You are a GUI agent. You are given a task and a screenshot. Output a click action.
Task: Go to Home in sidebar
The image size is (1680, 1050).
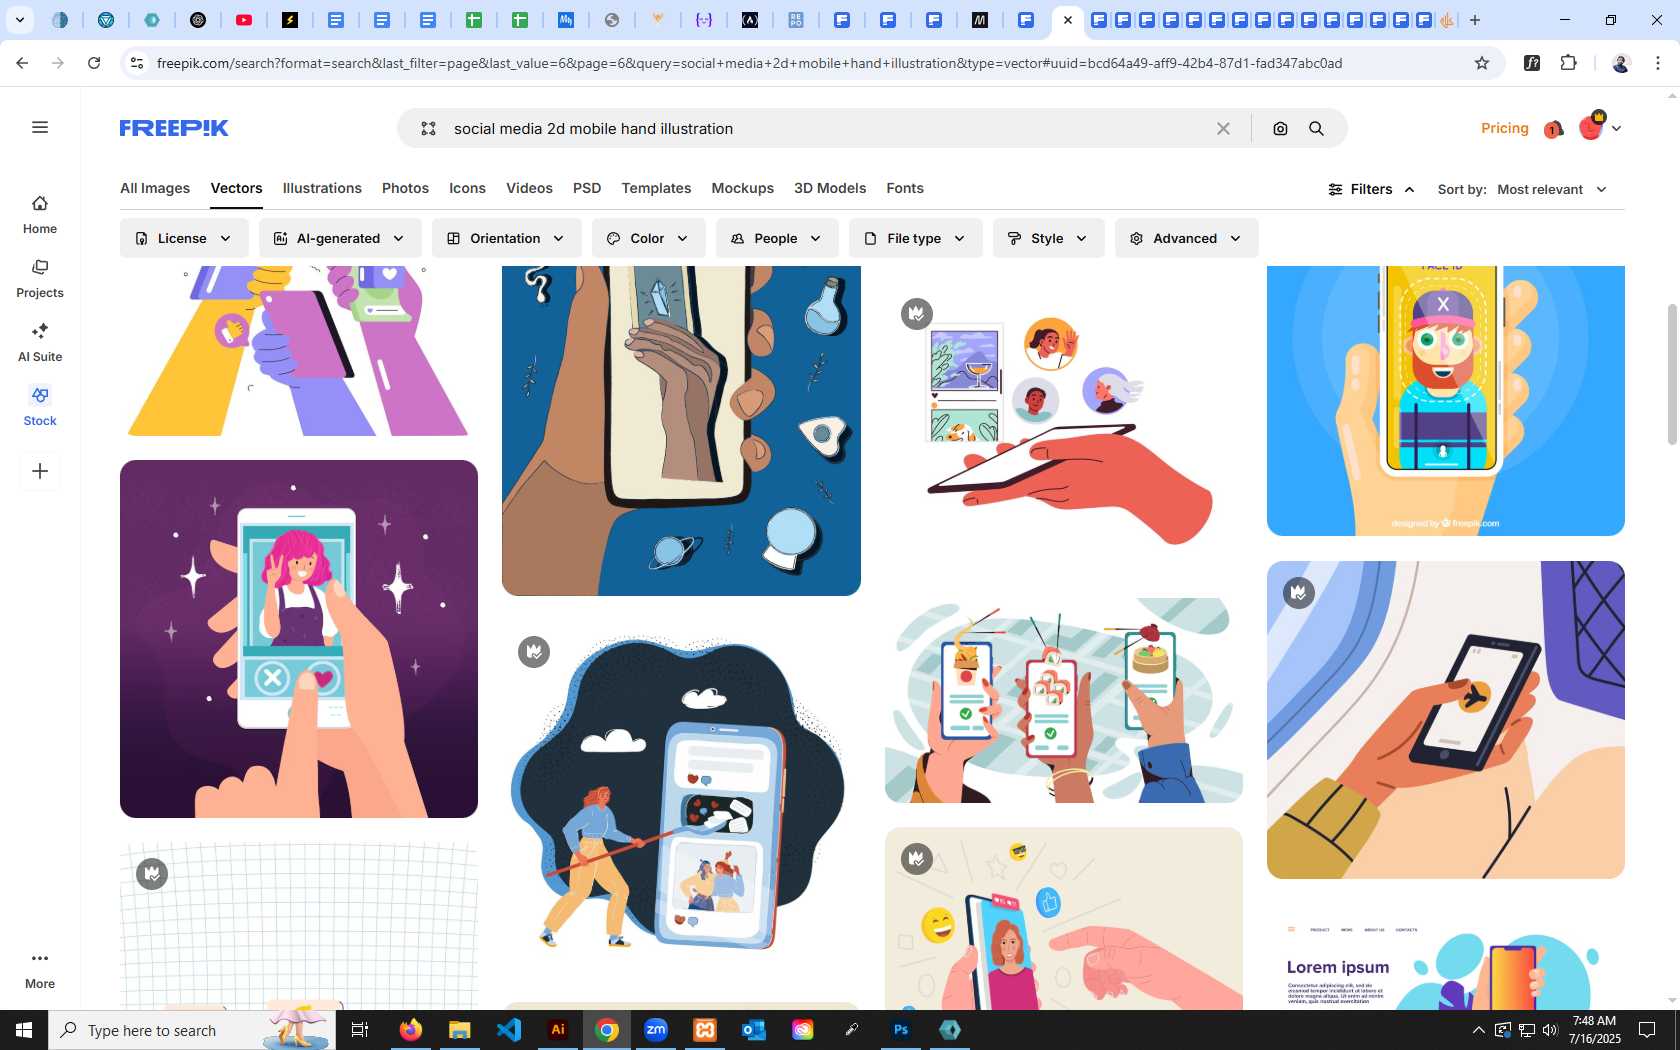pyautogui.click(x=40, y=215)
